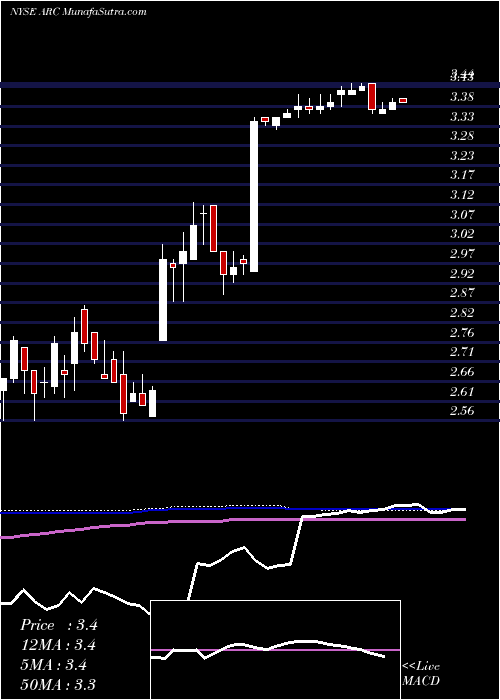Viewport: 500px width, 700px height.
Task: Click the 3.28 price axis label
Action: [x=462, y=136]
